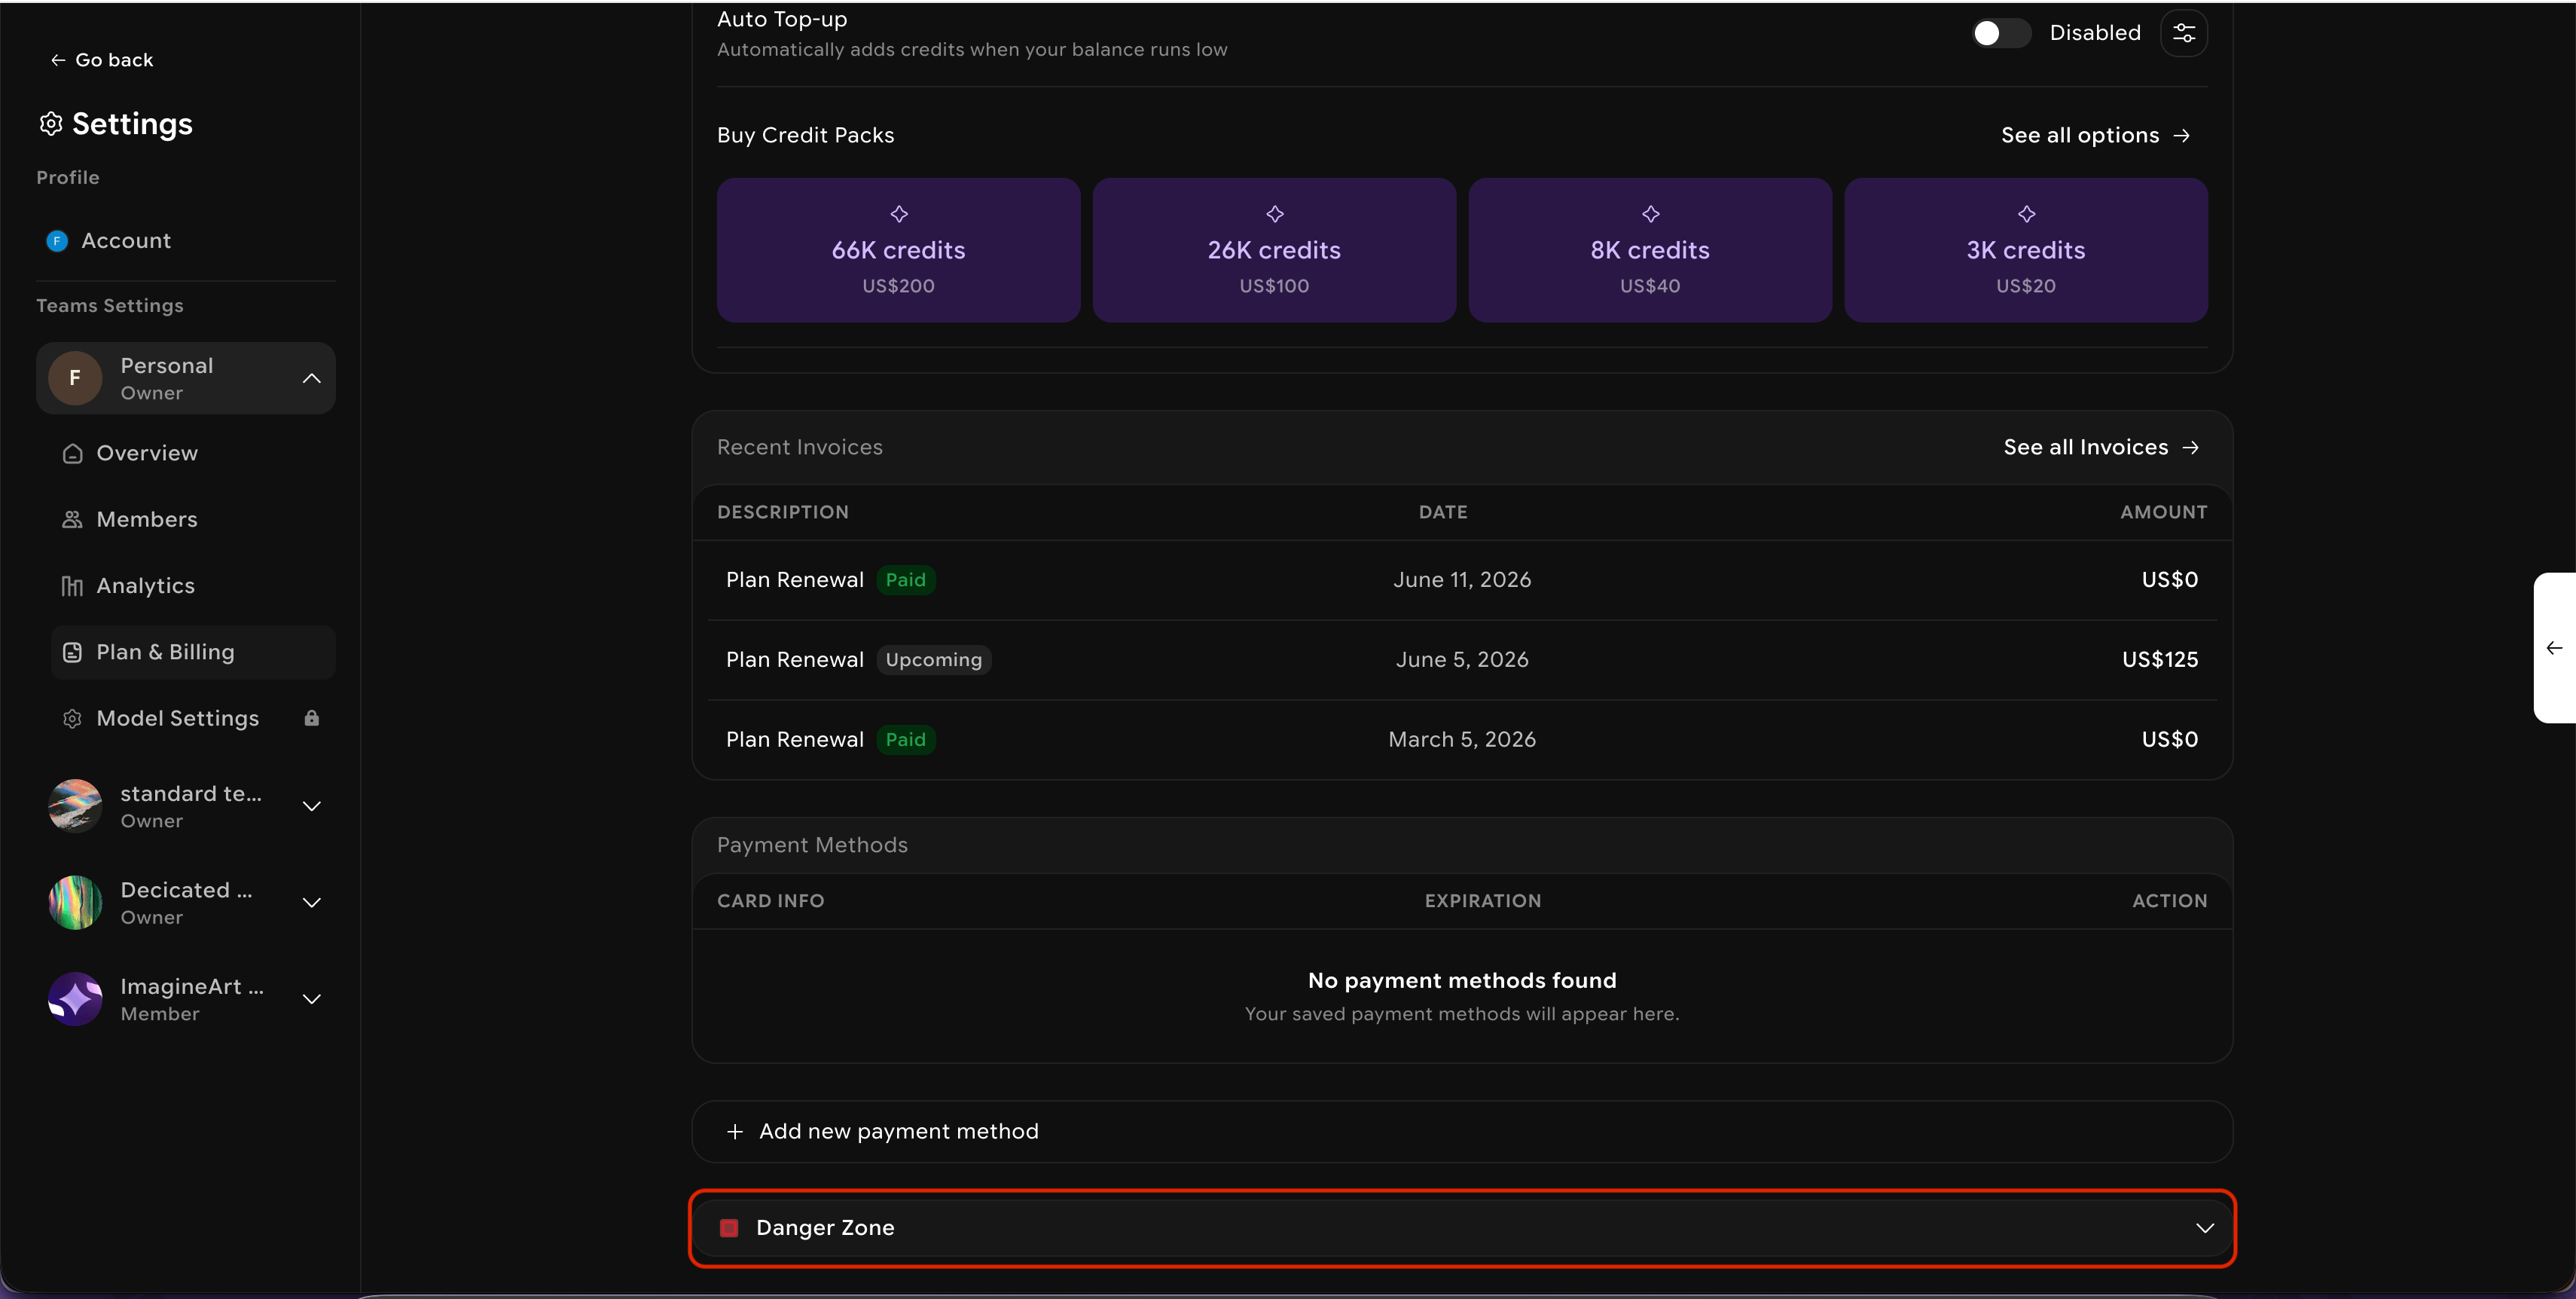Expand the ImagineArt ... team section
2576x1299 pixels.
pyautogui.click(x=311, y=999)
